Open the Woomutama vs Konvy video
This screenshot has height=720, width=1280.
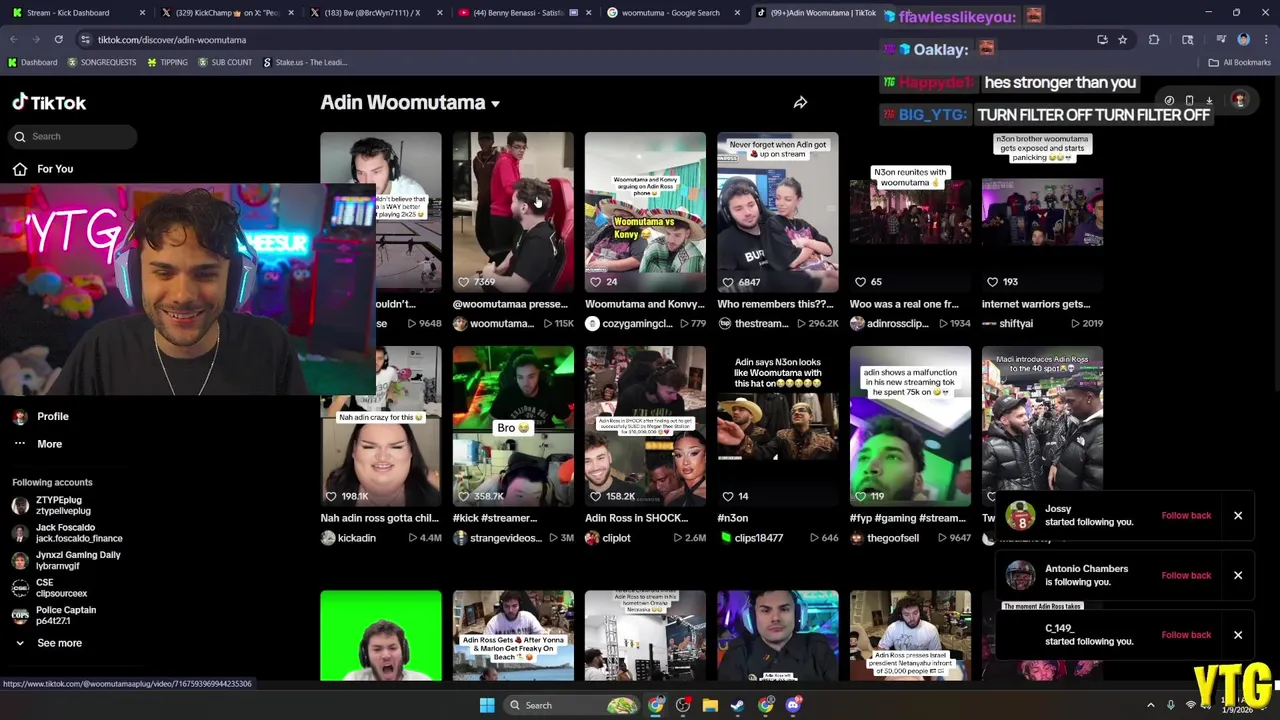[x=645, y=212]
